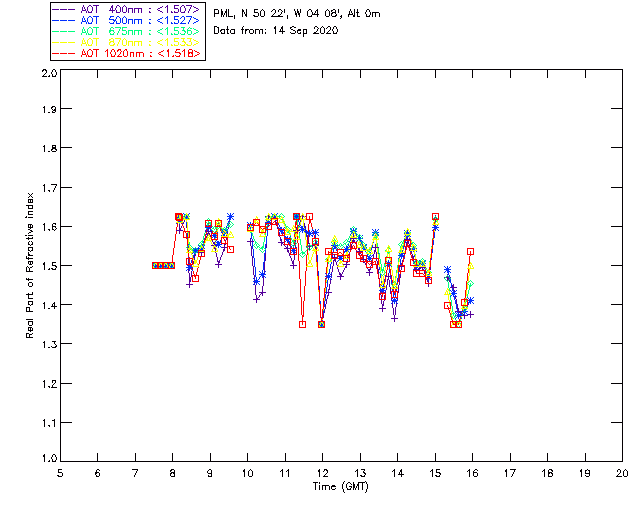The image size is (640, 512).
Task: Click the AOT 400nm purple legend entry
Action: 126,9
